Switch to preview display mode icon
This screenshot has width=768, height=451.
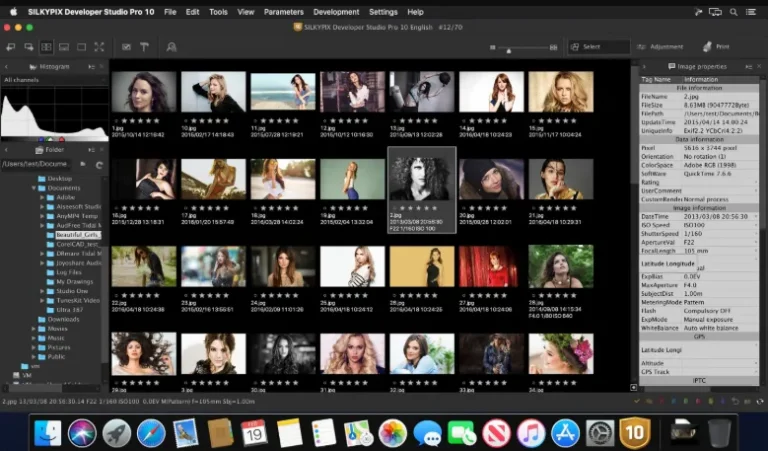81,47
